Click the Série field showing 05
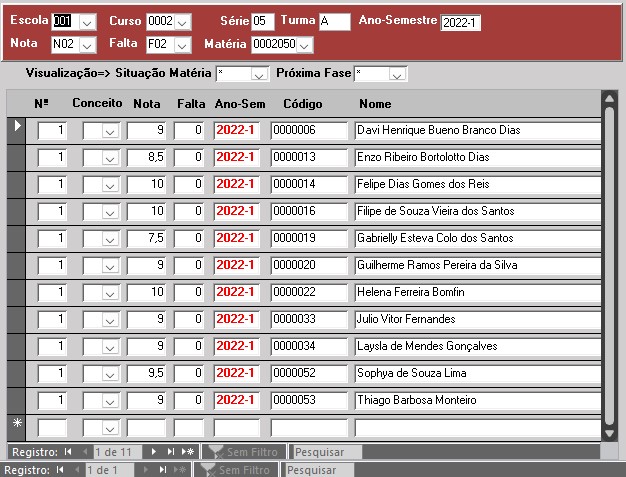The image size is (626, 477). (x=263, y=22)
